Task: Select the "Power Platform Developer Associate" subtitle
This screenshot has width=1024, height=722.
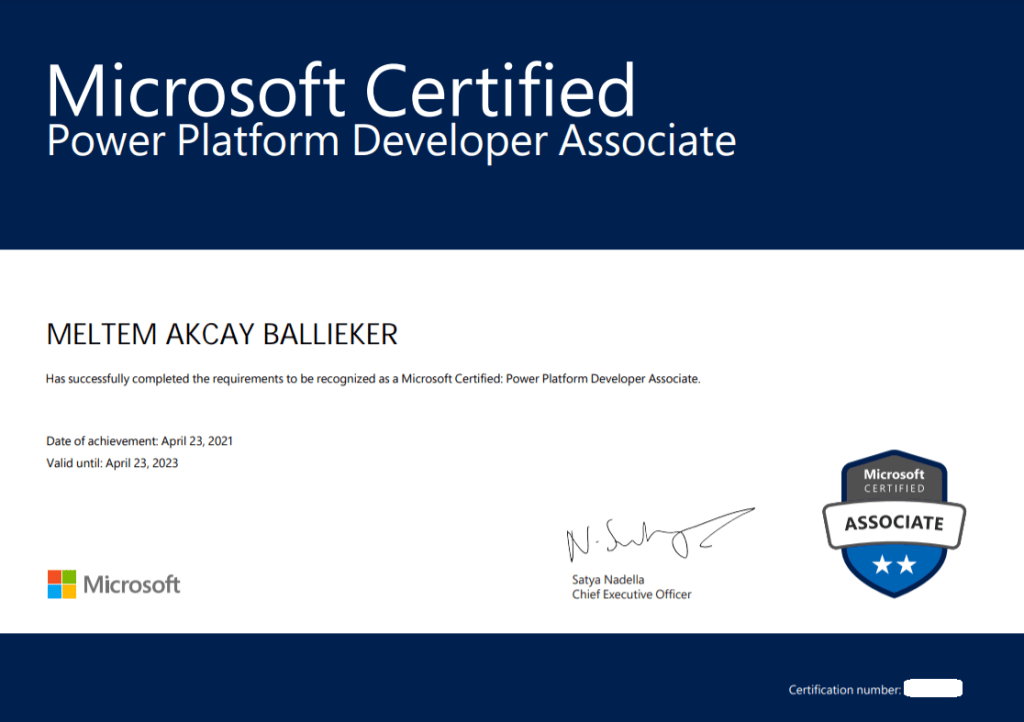Action: (x=391, y=141)
